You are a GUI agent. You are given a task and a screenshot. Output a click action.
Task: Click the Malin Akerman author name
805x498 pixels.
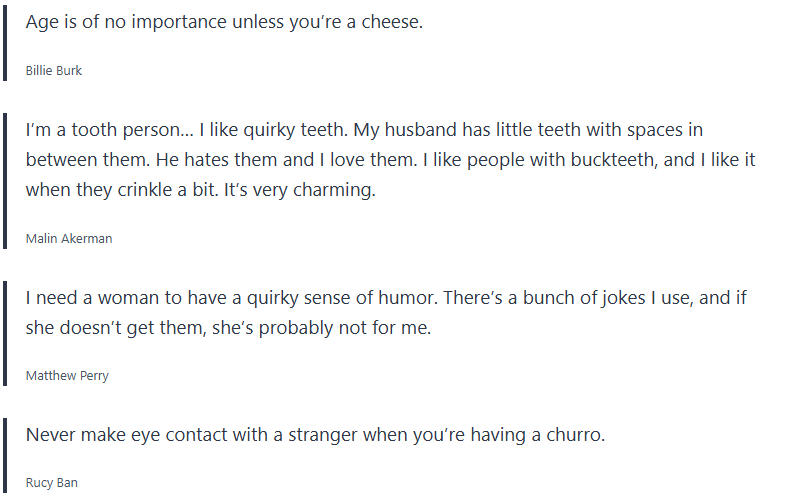(69, 238)
